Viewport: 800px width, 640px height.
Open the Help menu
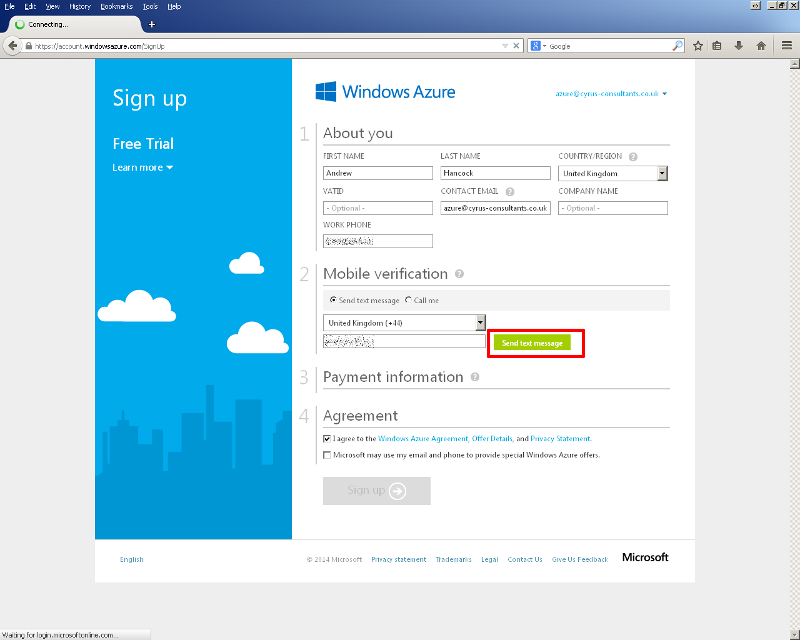[x=174, y=7]
